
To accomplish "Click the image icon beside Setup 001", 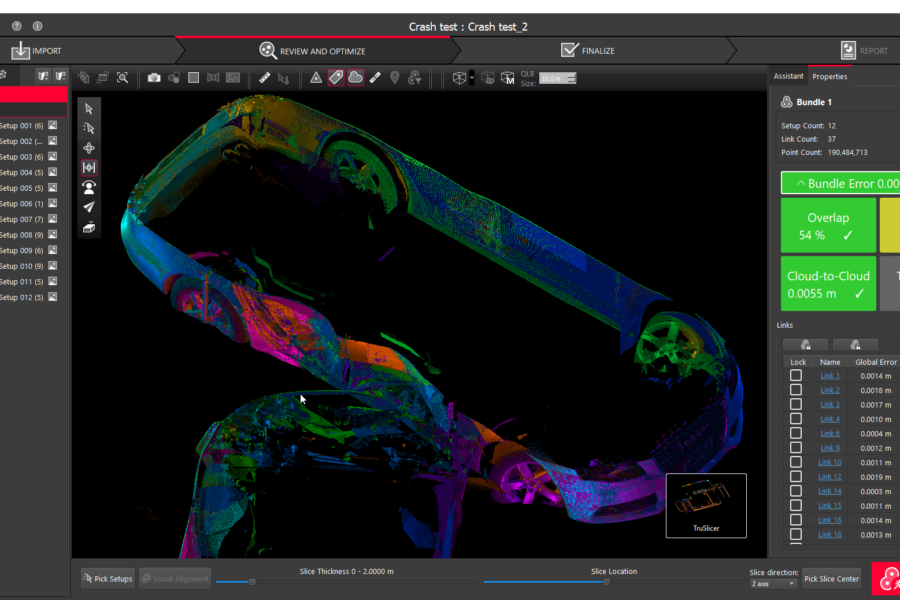I will [x=53, y=125].
